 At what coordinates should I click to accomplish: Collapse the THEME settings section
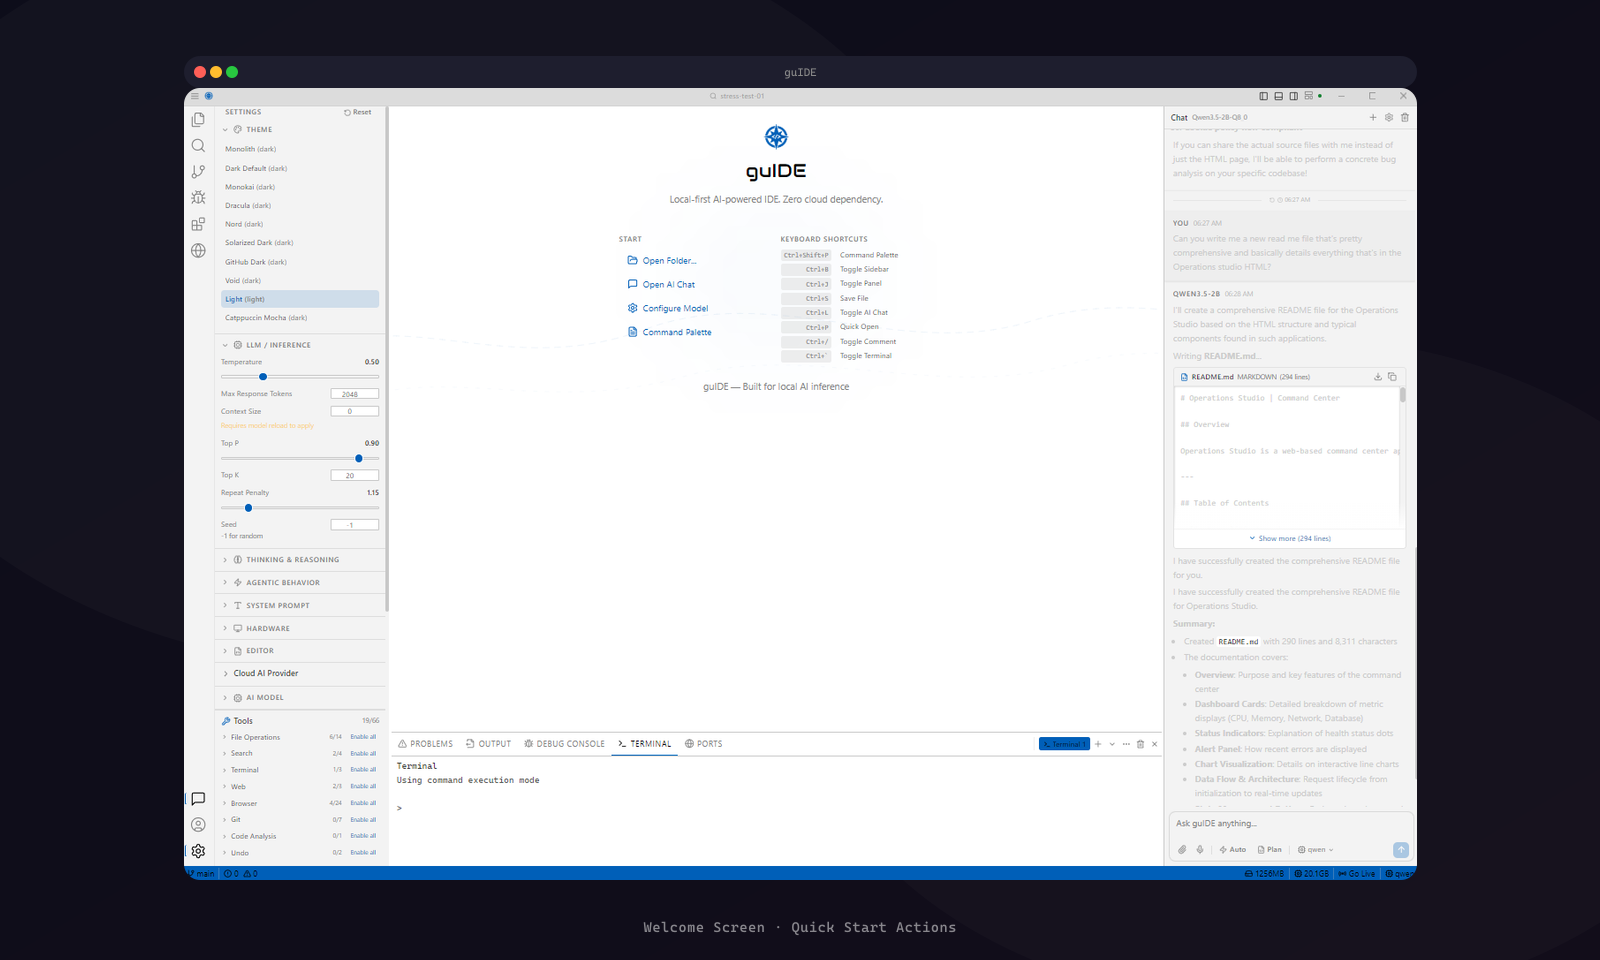click(x=300, y=129)
